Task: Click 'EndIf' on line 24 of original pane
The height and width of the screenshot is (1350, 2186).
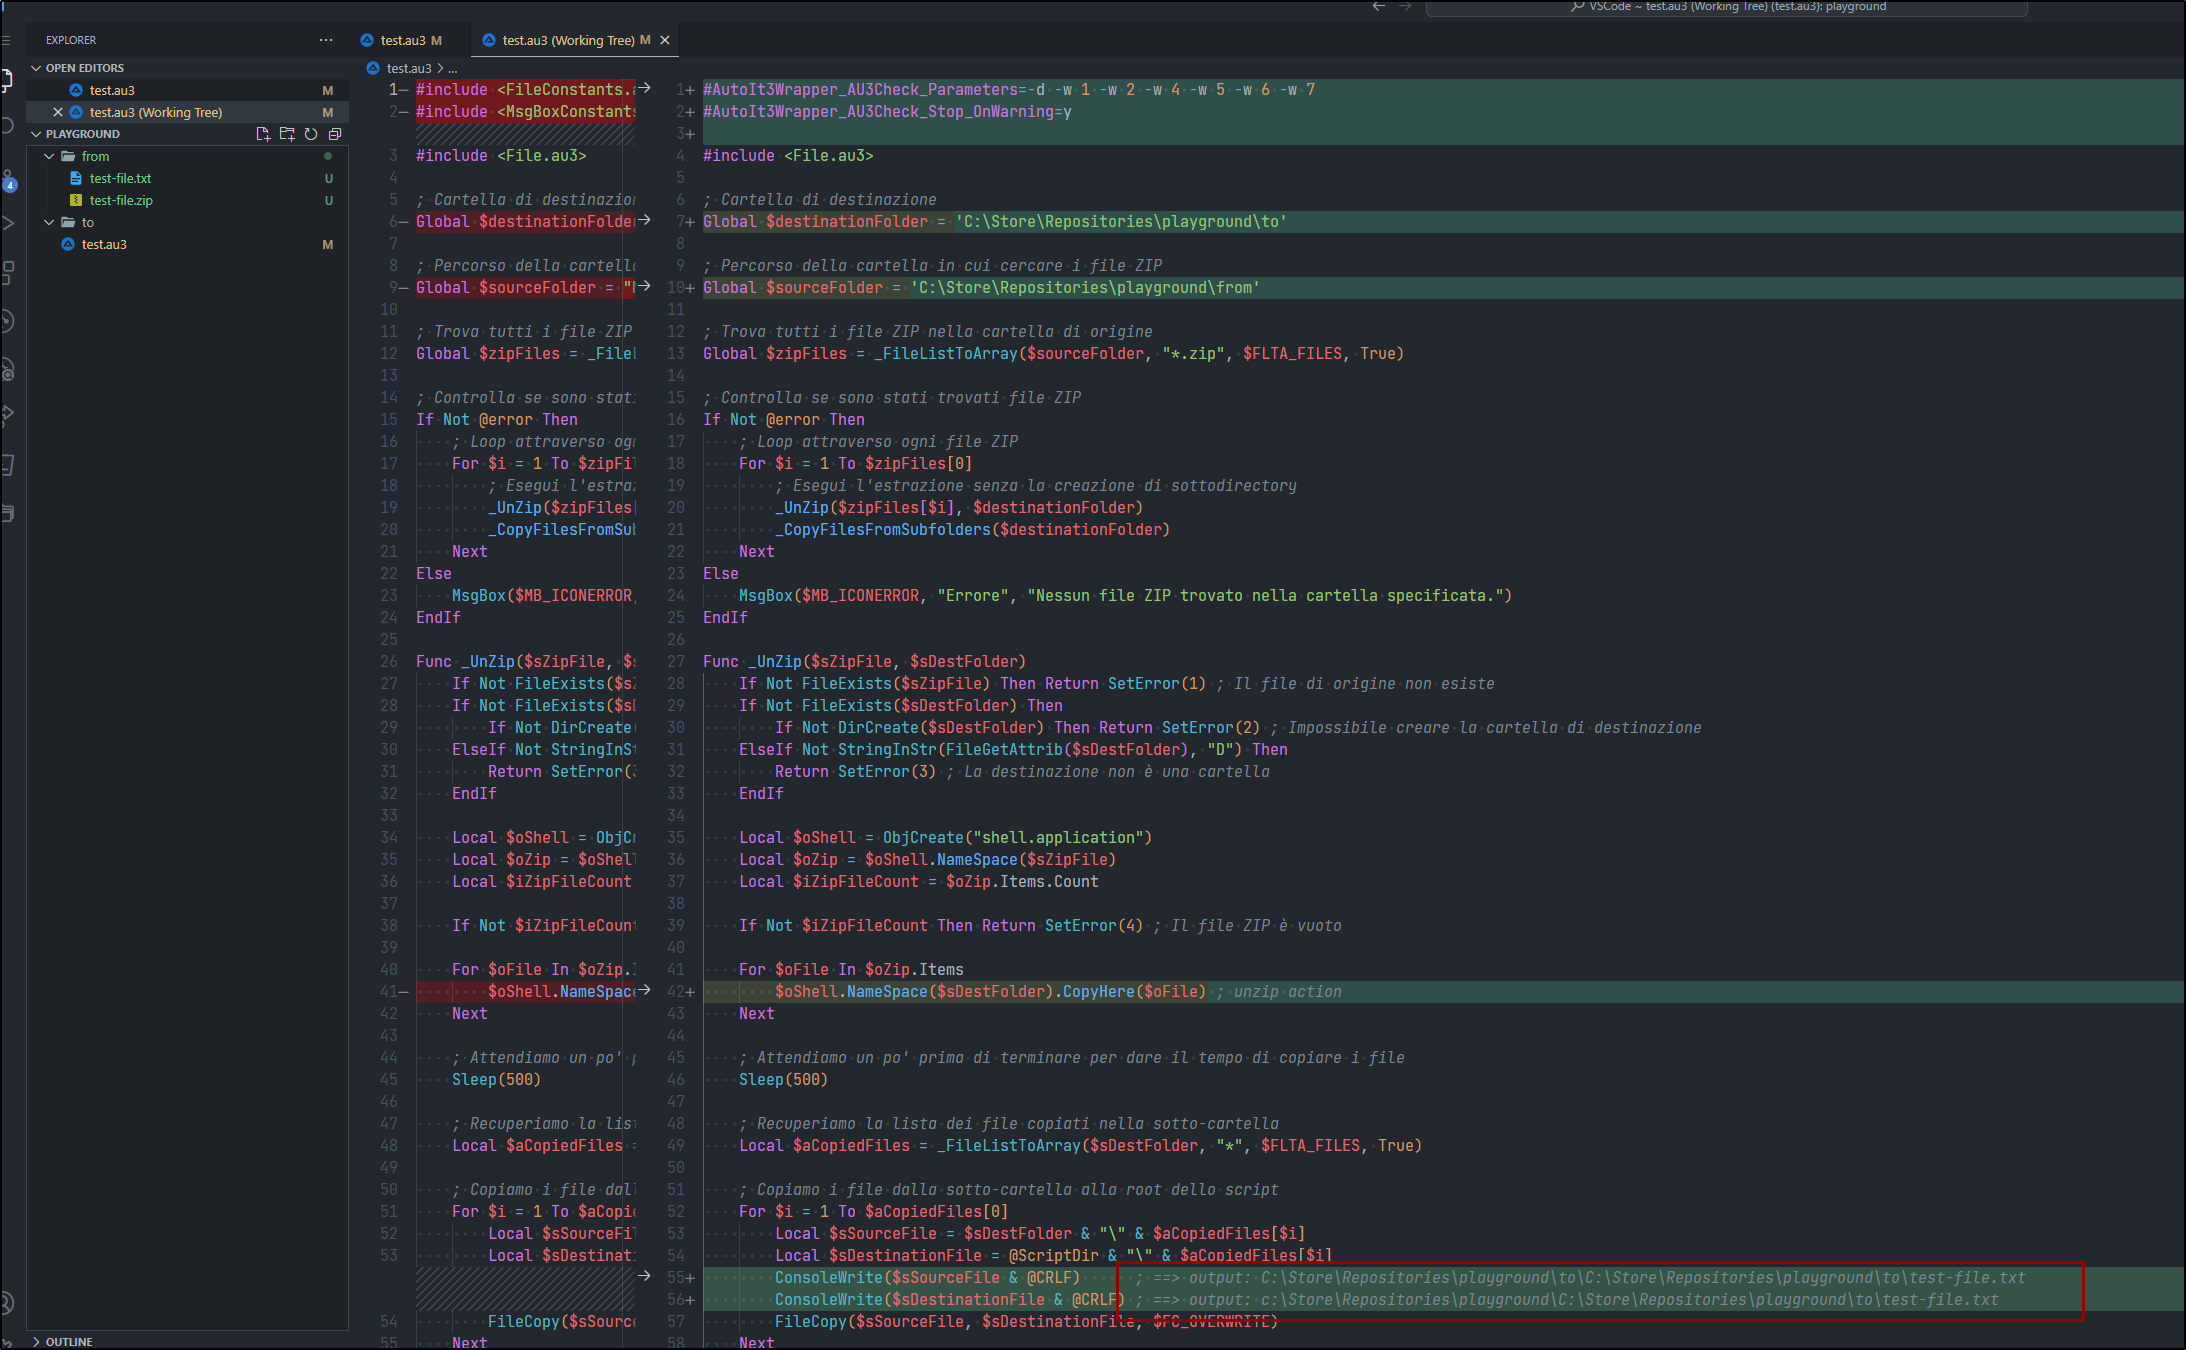Action: coord(438,617)
